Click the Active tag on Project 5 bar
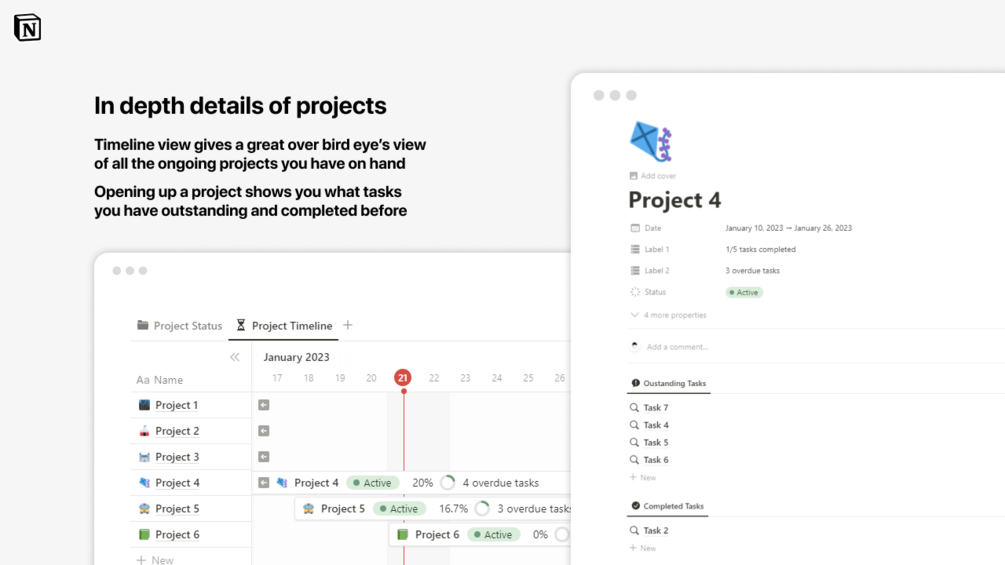The height and width of the screenshot is (565, 1005). (399, 509)
